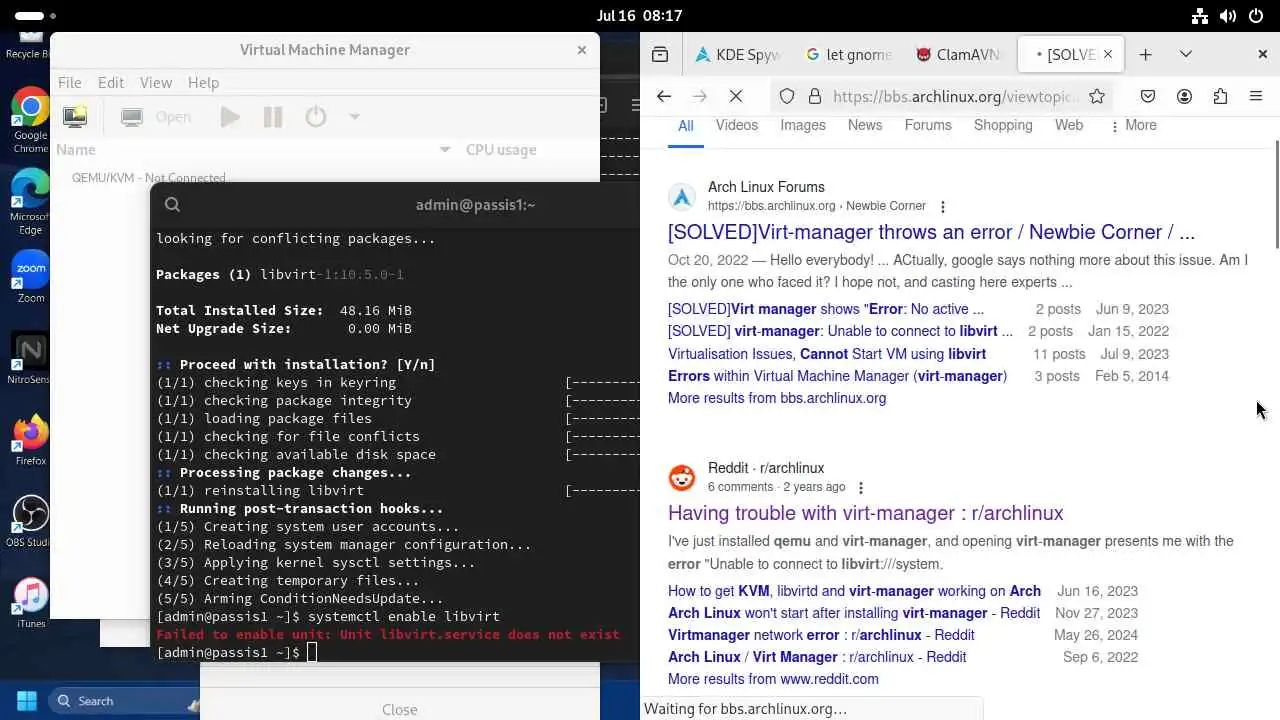
Task: Open the Help menu in Virtual Machine Manager
Action: point(203,82)
